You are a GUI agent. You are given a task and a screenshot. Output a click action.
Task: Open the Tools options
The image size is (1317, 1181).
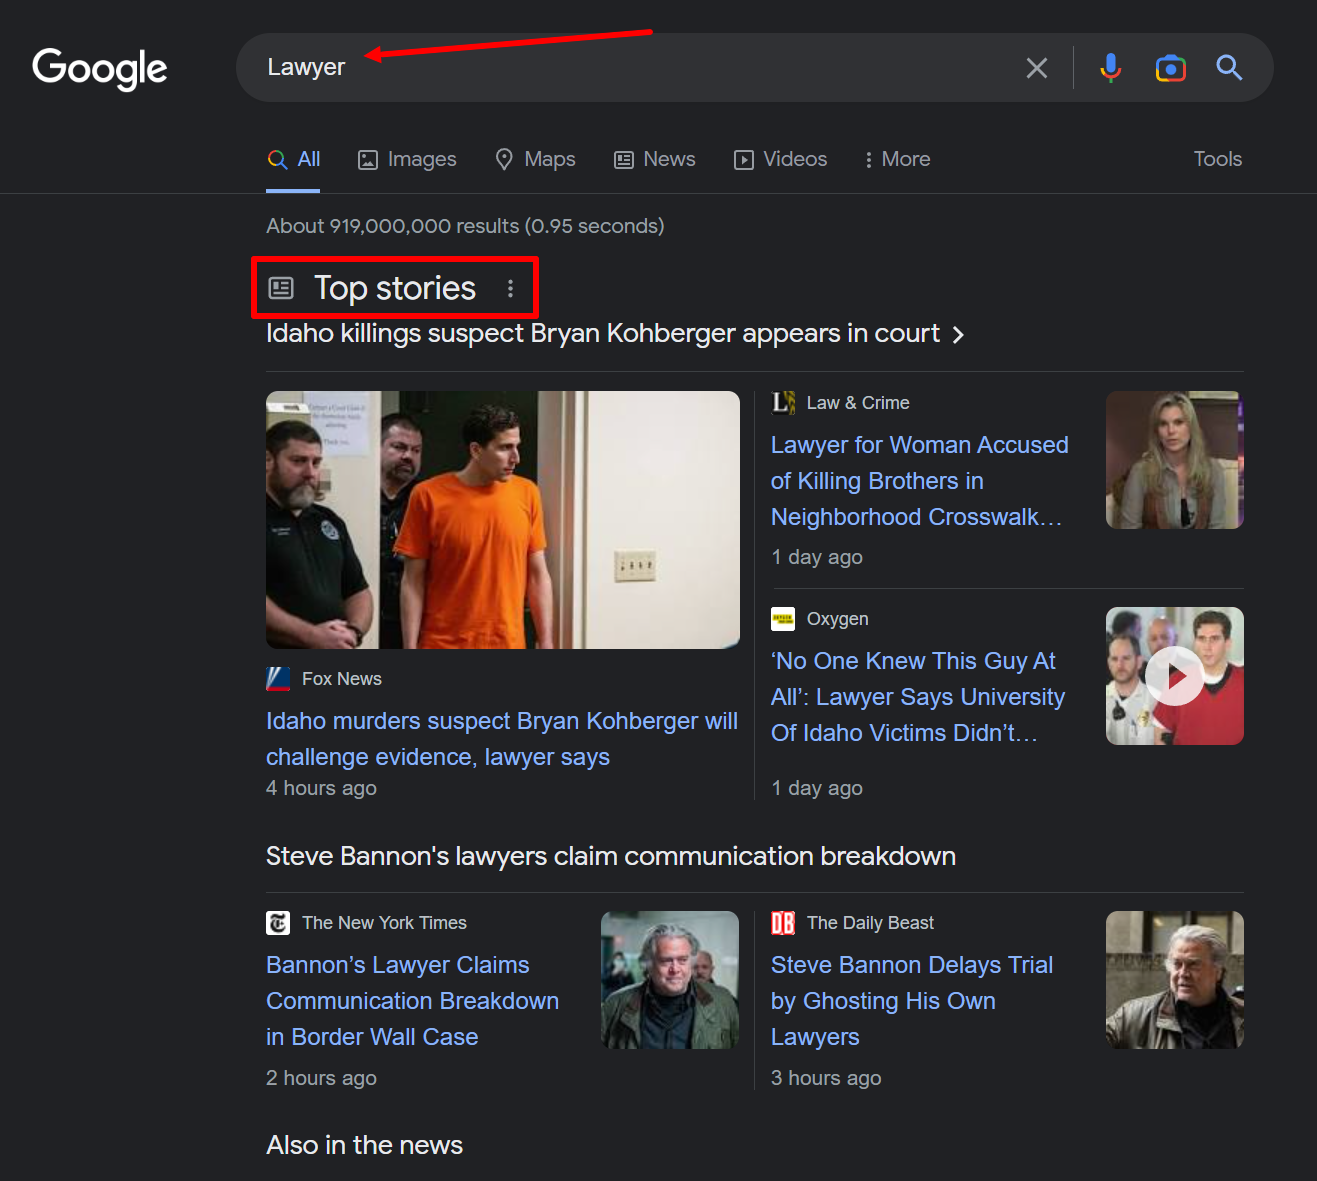coord(1217,159)
